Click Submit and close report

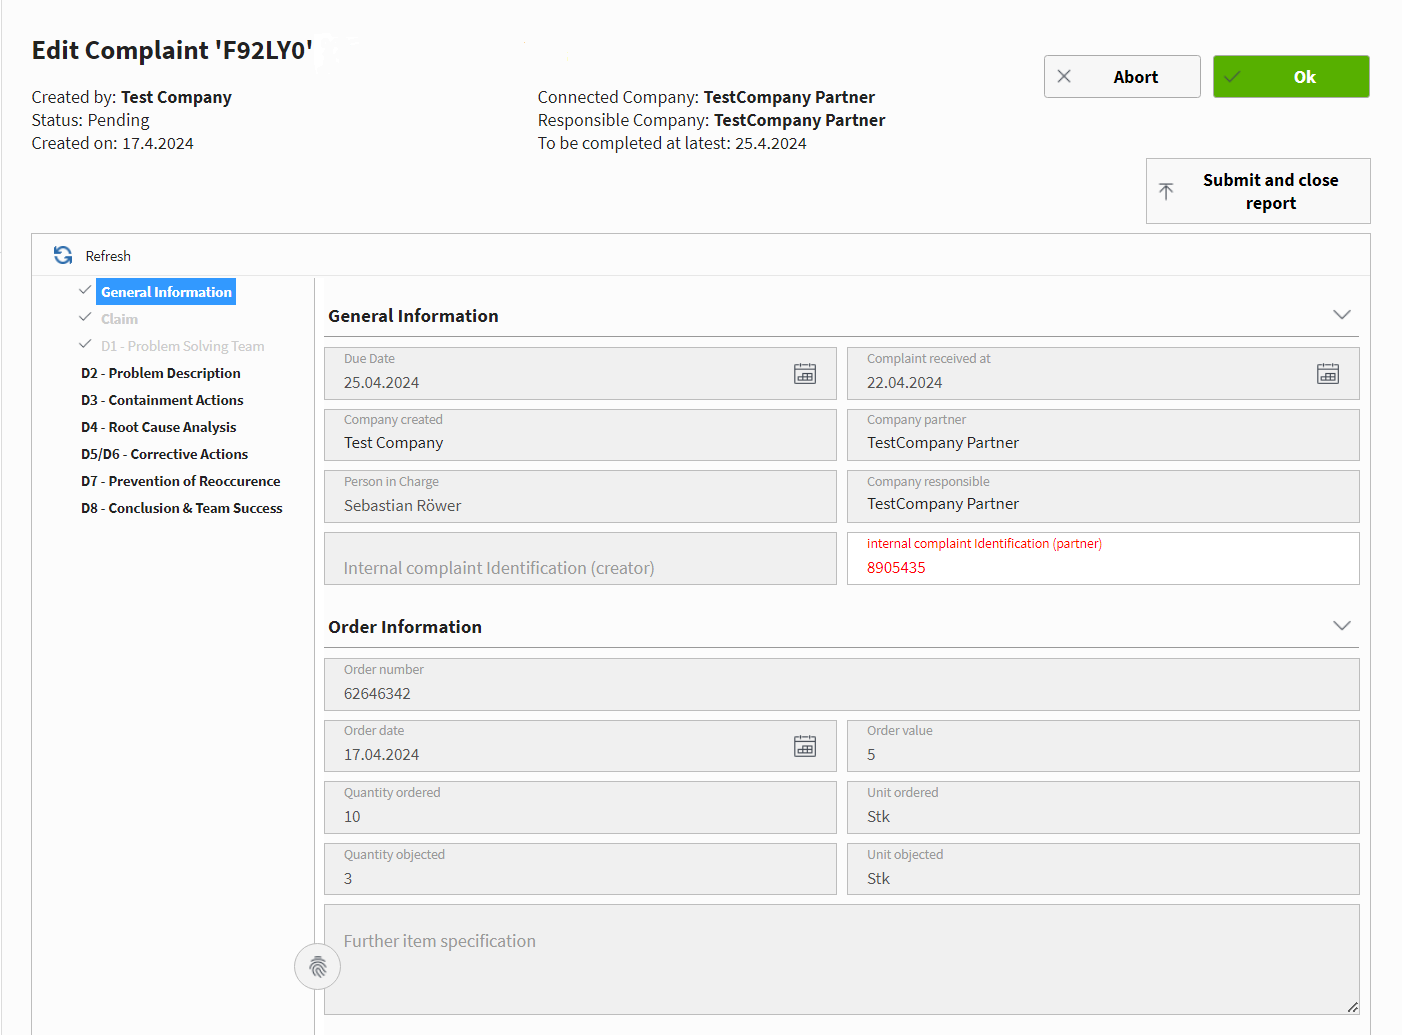(x=1258, y=191)
